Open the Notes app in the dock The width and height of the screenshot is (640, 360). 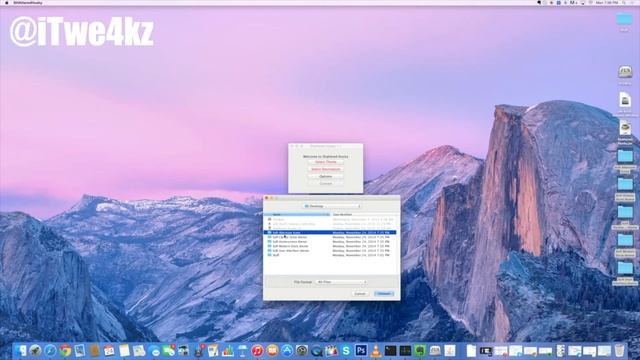coord(124,350)
